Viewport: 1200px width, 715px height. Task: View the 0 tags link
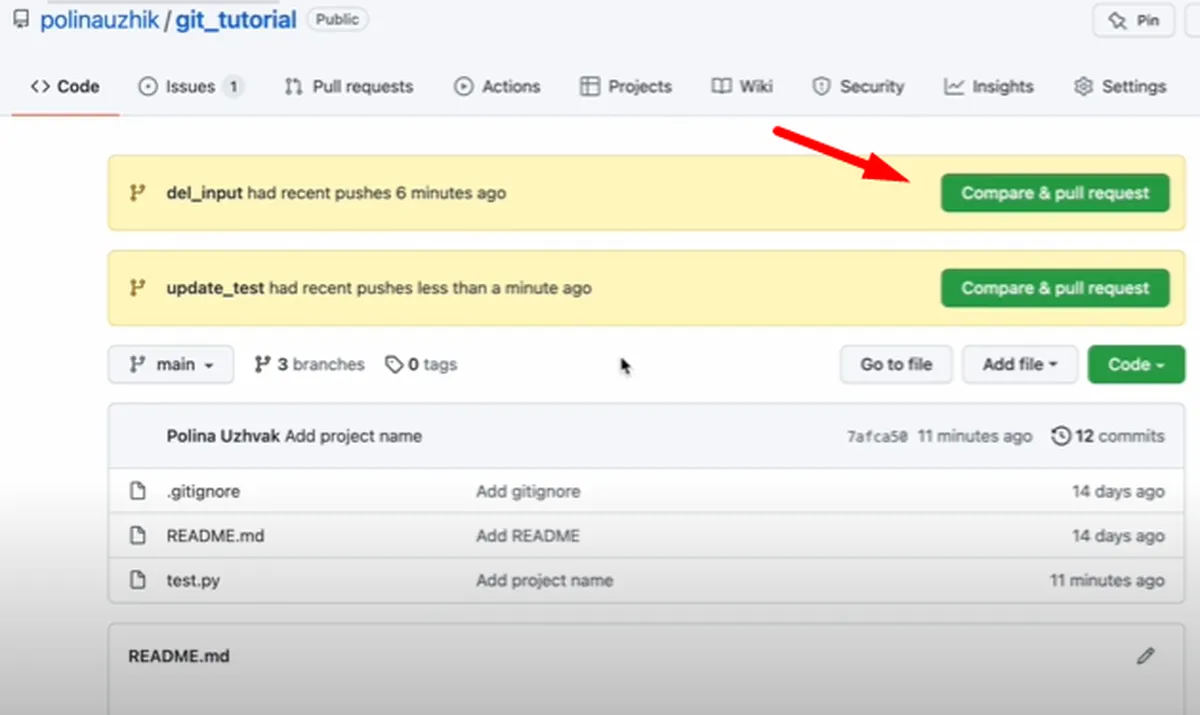point(421,365)
